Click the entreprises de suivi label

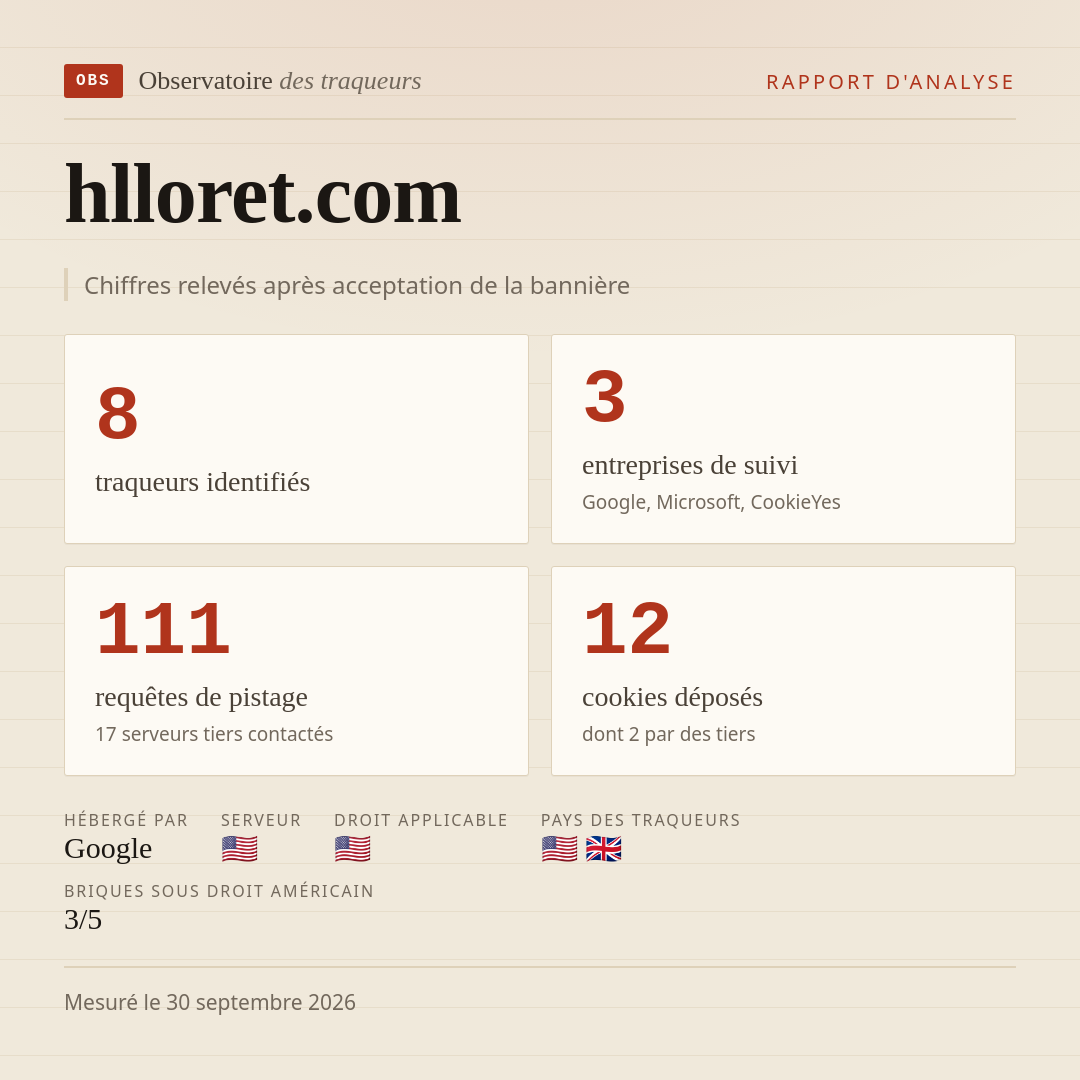click(x=689, y=466)
